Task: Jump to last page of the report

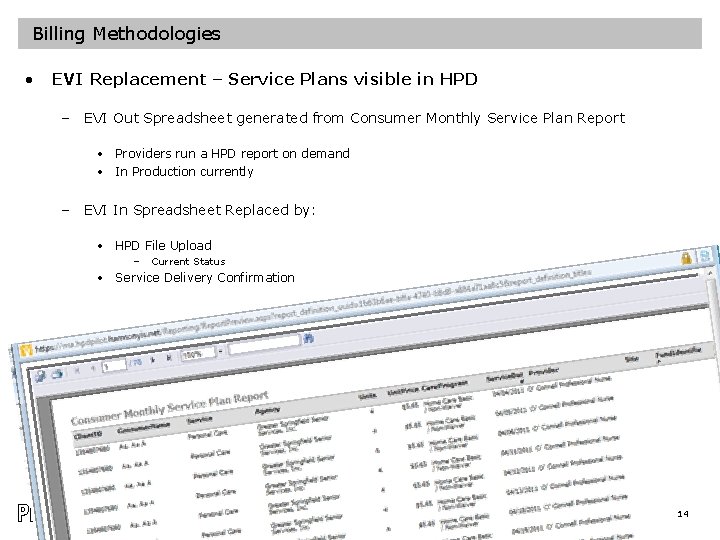Action: pos(169,358)
